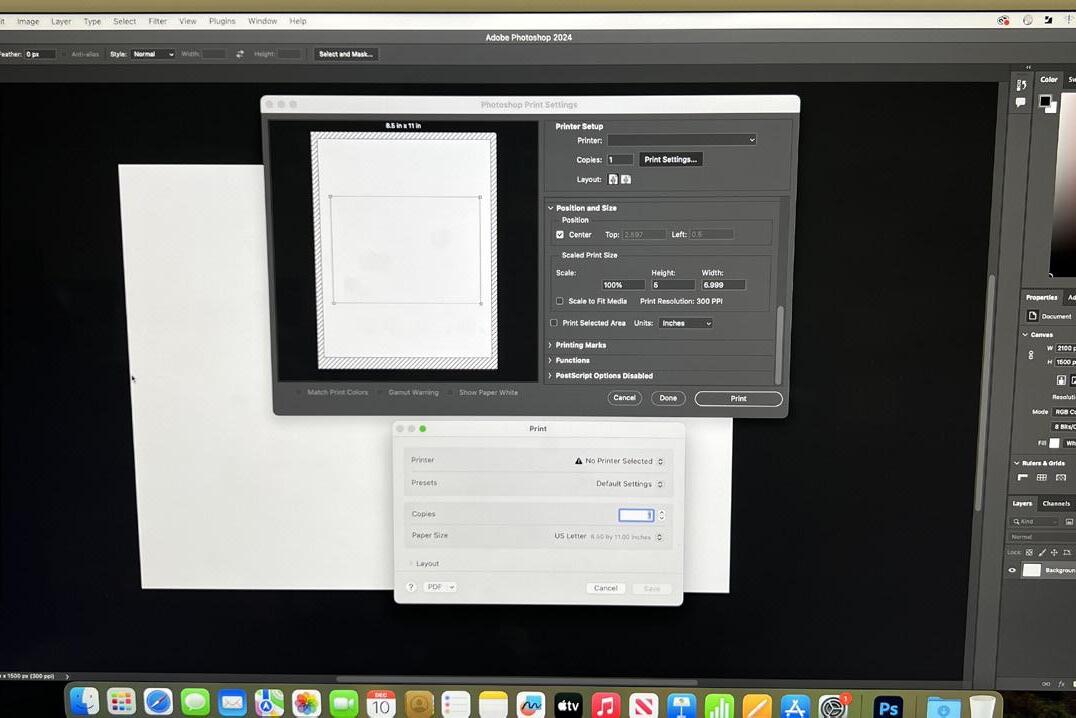Click the lock transparent pixels icon
This screenshot has width=1076, height=718.
click(x=1029, y=552)
